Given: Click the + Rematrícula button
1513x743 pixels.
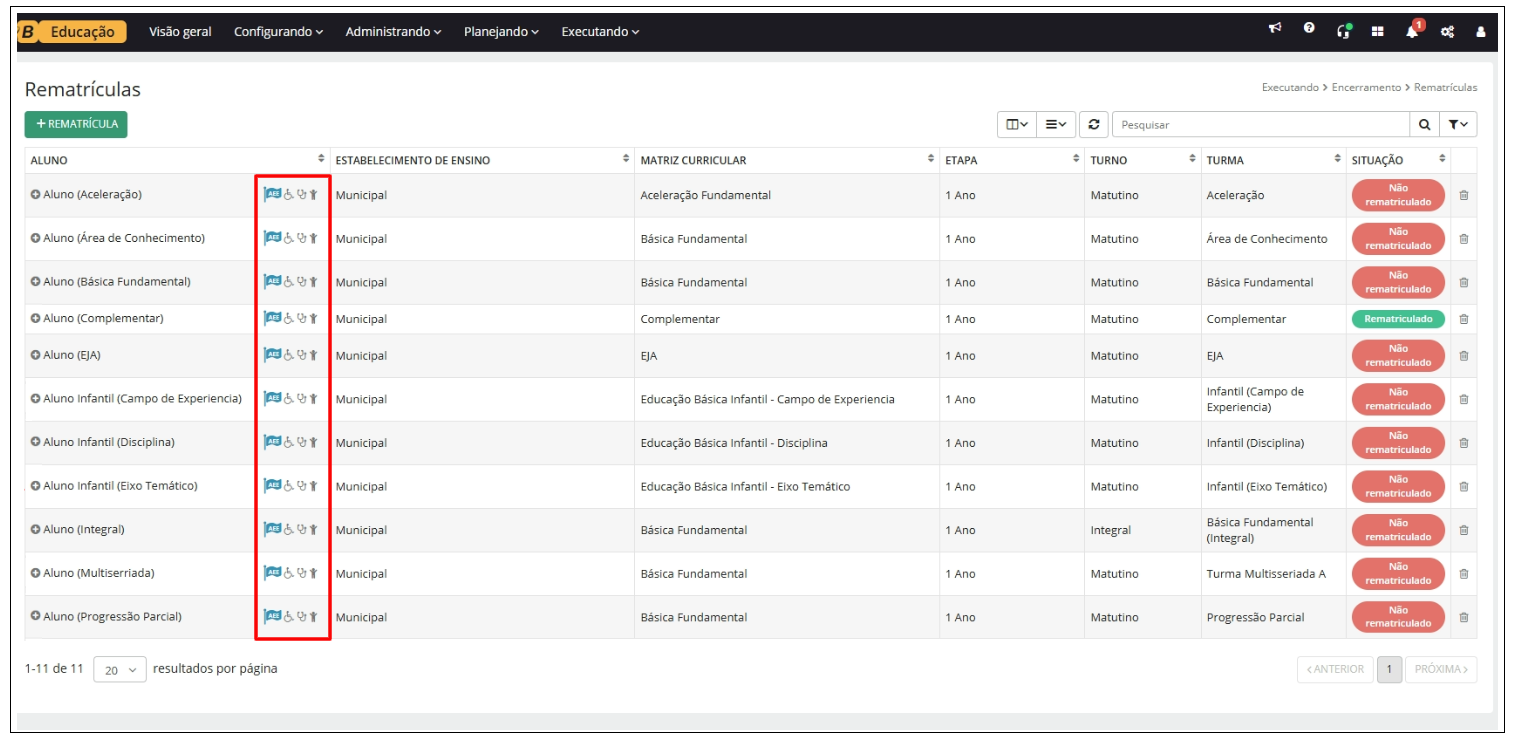Looking at the screenshot, I should click(76, 124).
